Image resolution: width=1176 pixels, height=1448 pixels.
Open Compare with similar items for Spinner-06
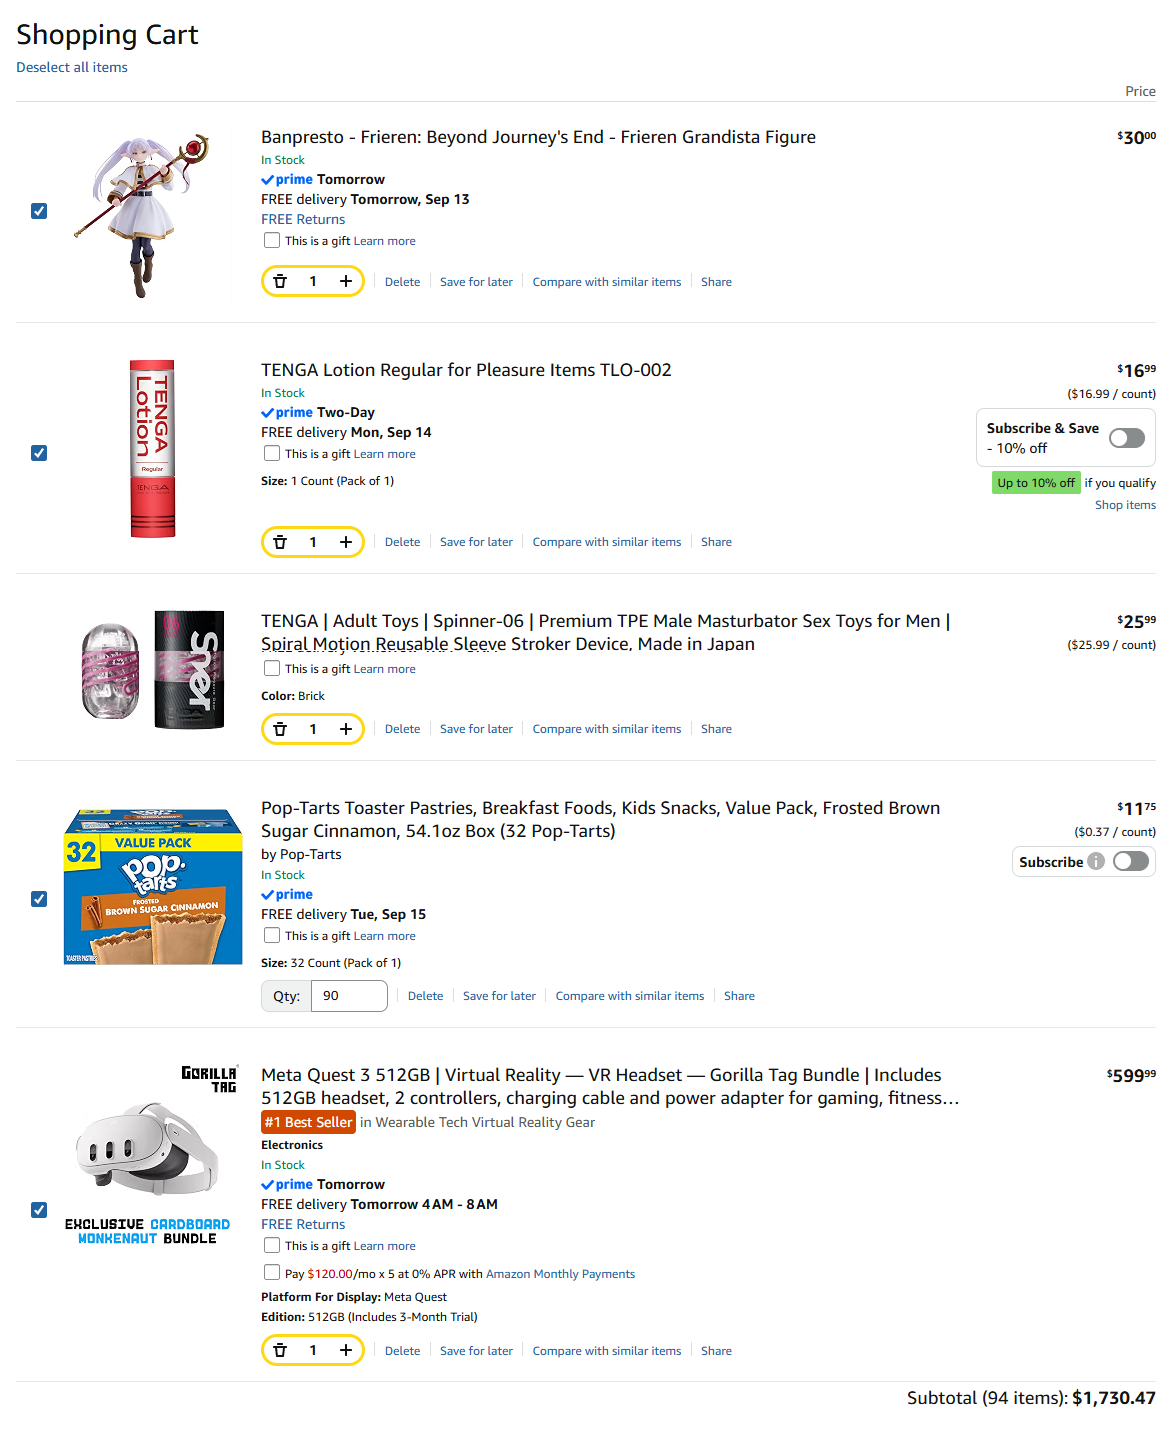[607, 729]
